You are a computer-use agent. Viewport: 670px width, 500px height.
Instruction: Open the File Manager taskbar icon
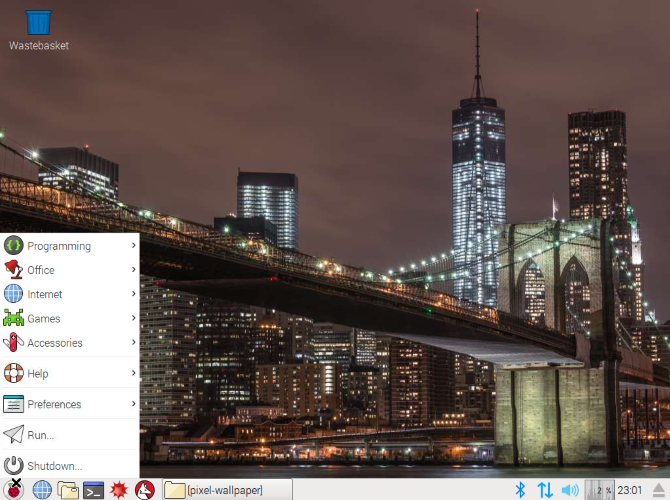68,489
